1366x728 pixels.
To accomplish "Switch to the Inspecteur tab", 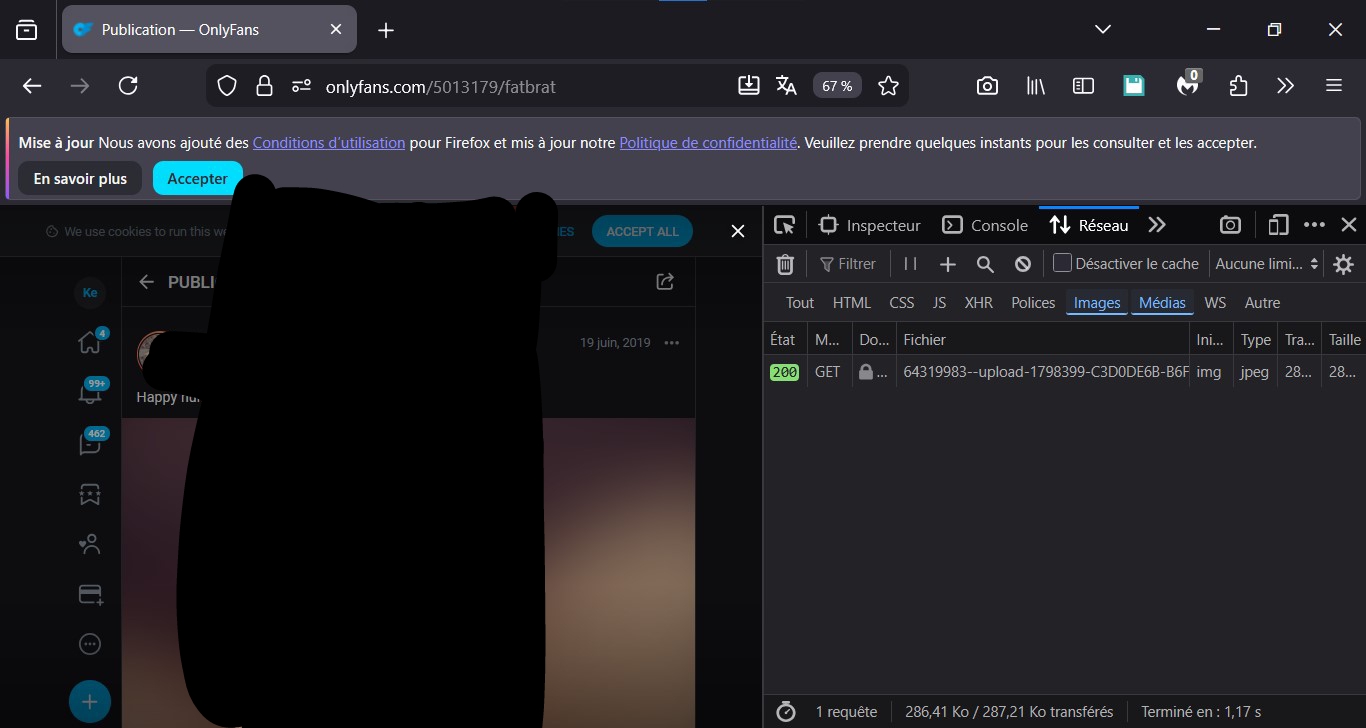I will [x=869, y=226].
